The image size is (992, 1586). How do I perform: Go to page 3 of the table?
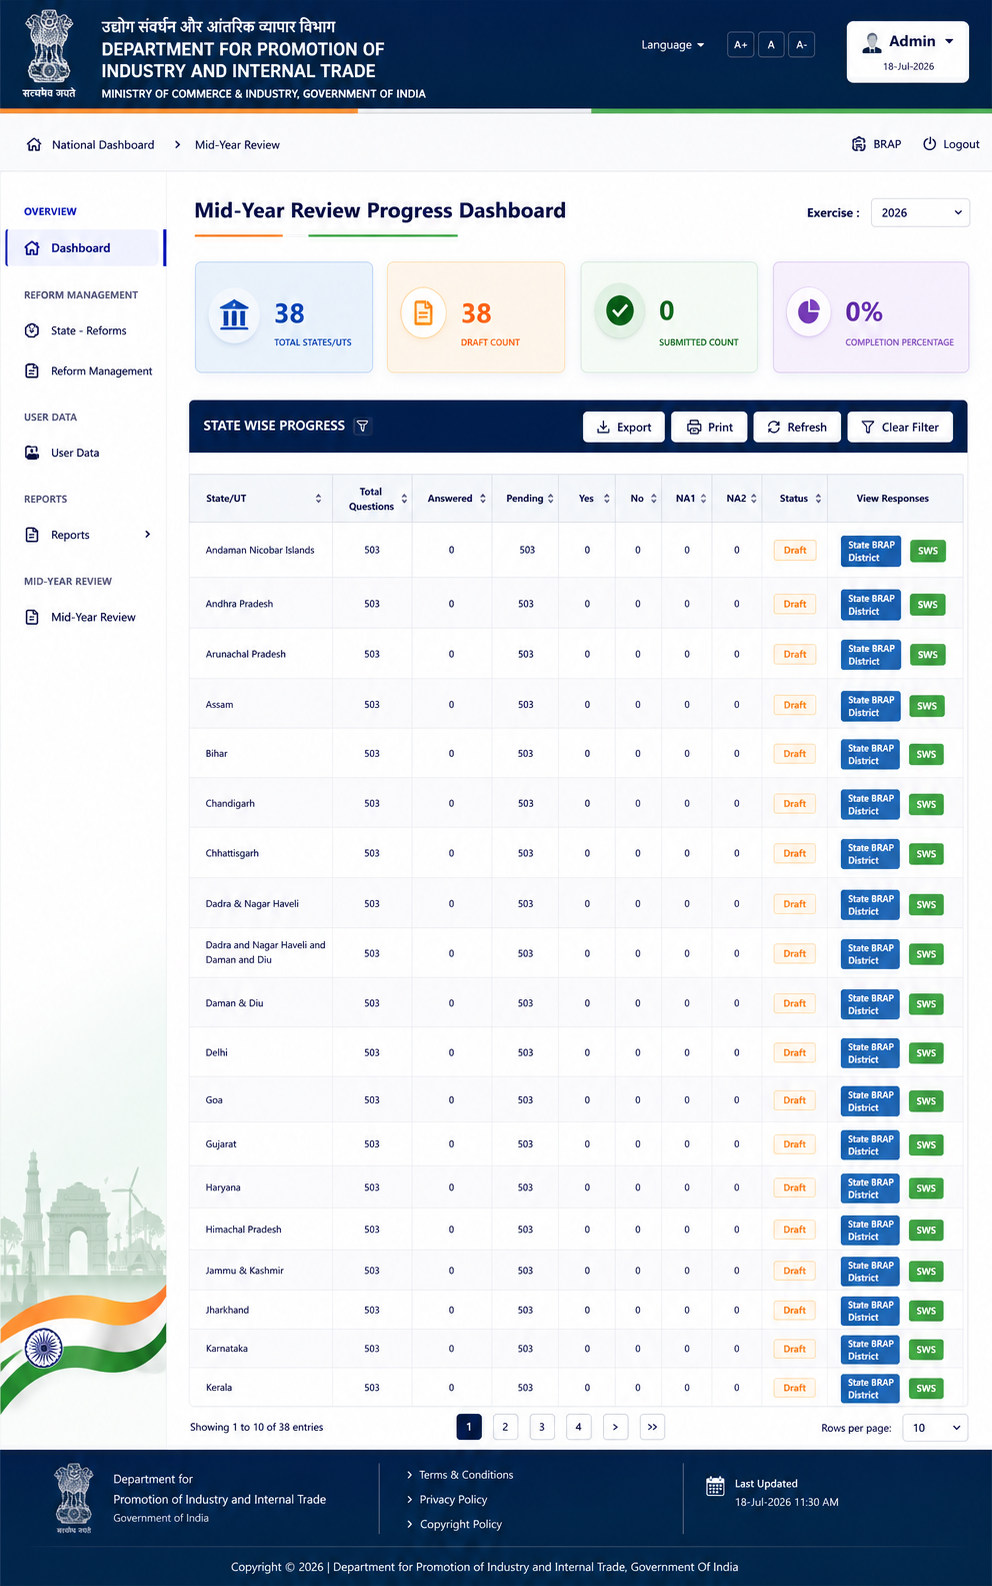(542, 1427)
